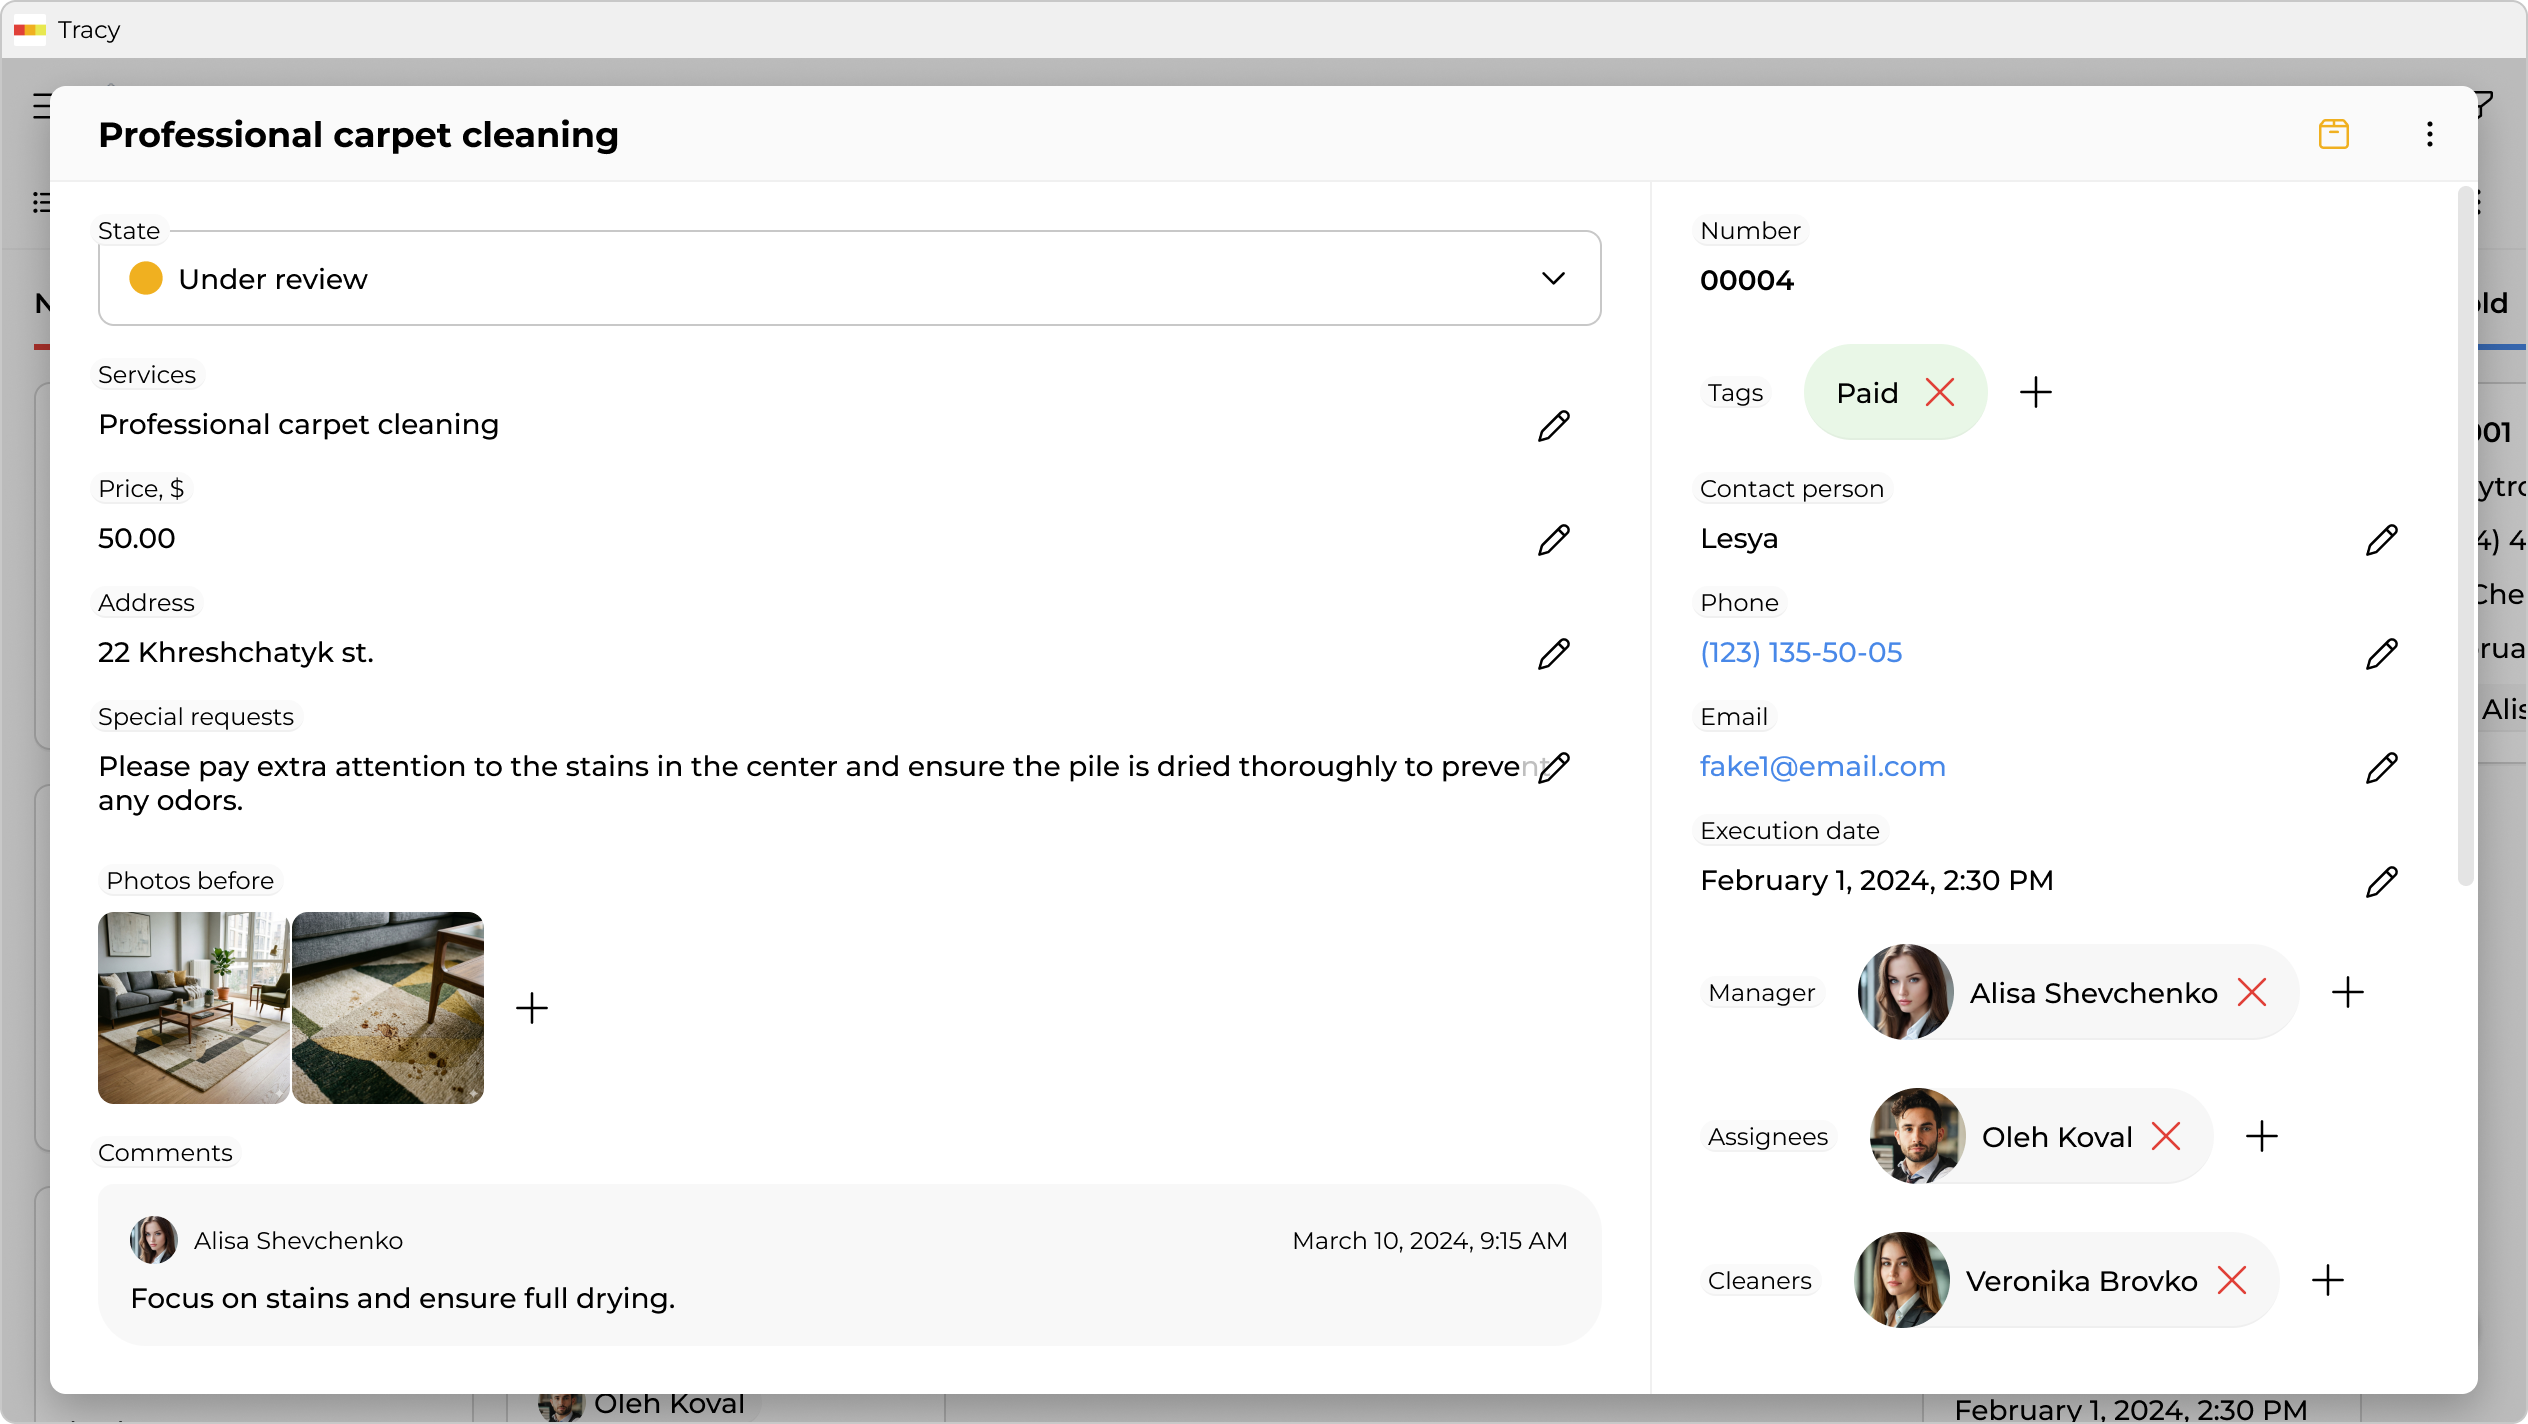Viewport: 2528px width, 1424px height.
Task: Edit the Address pencil icon
Action: [x=1553, y=654]
